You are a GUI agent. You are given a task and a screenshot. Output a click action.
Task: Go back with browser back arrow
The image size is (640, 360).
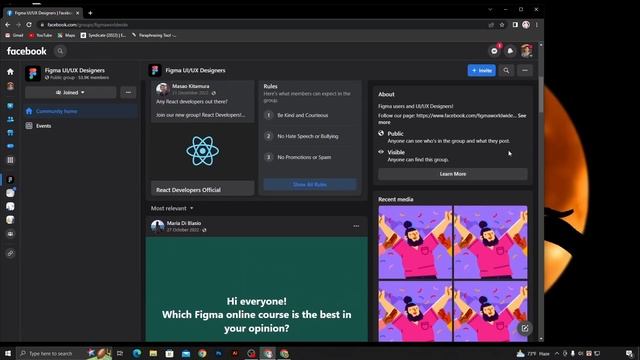[x=7, y=25]
